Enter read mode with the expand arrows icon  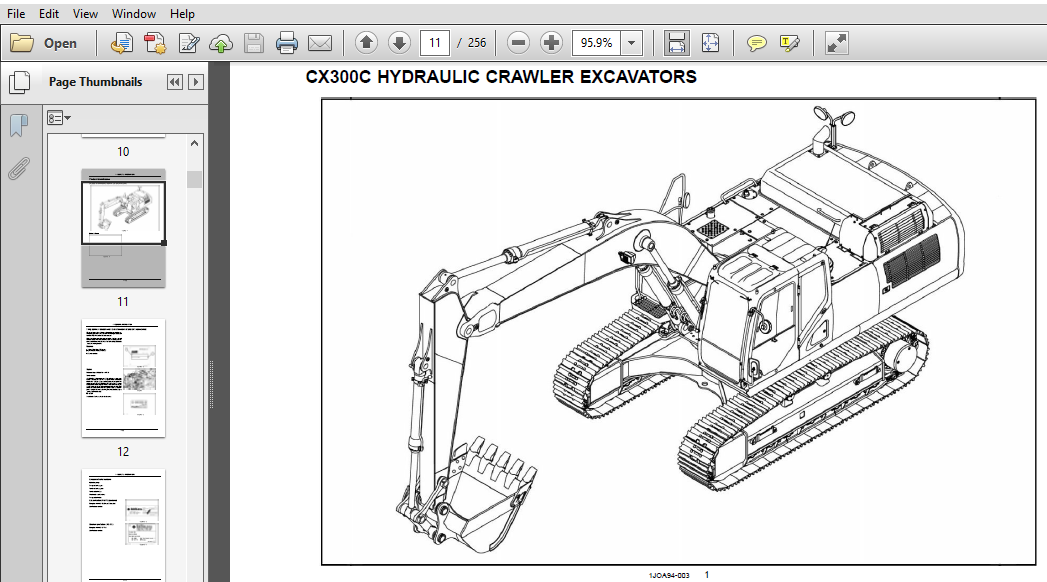[837, 43]
